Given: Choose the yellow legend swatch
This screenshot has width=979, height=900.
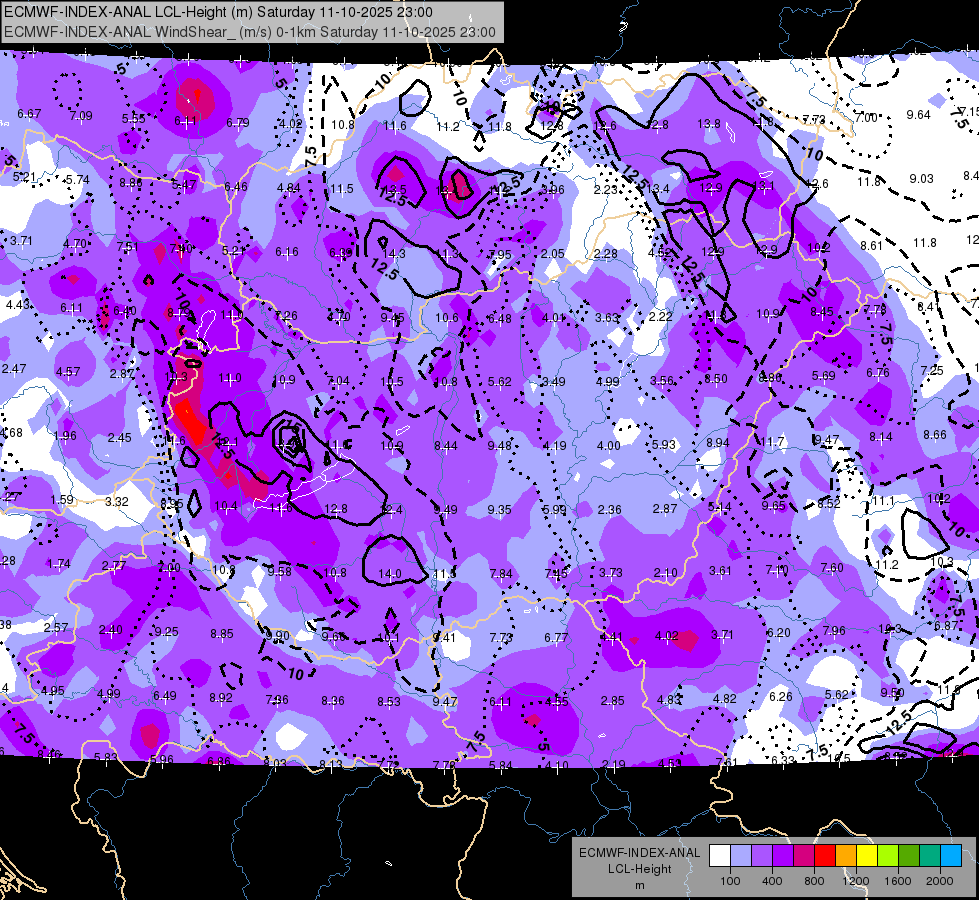Looking at the screenshot, I should 867,856.
